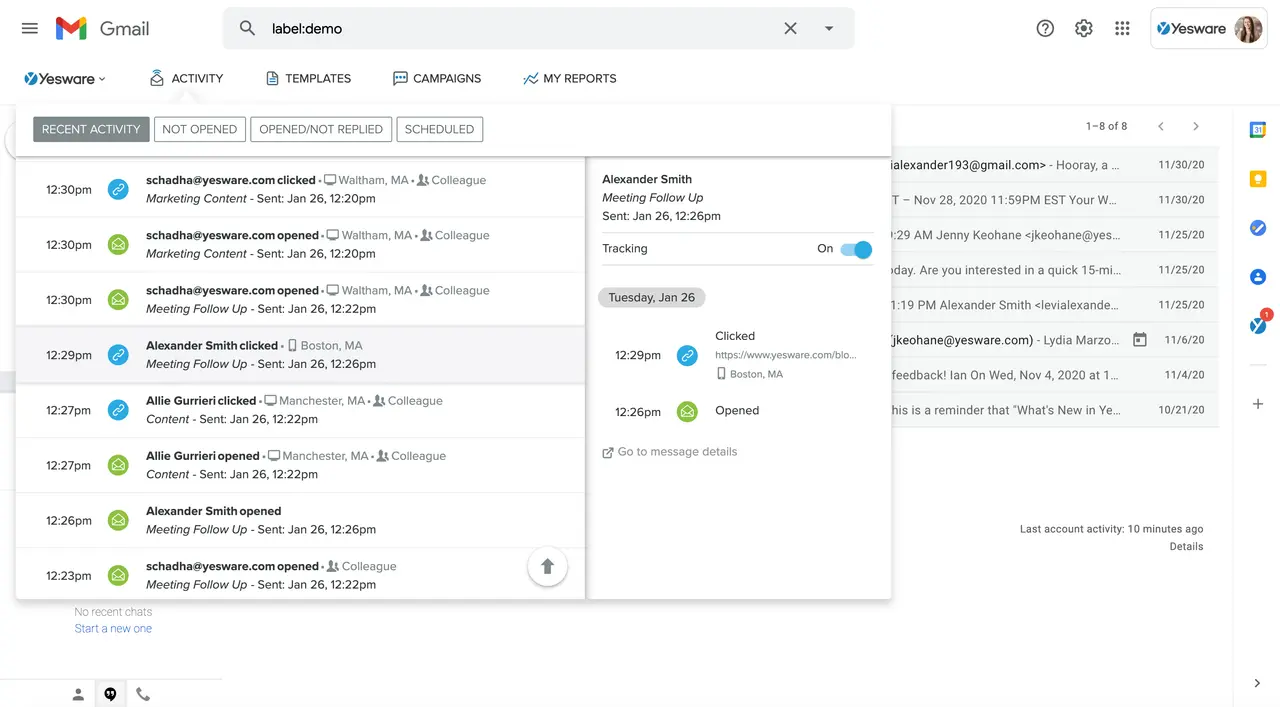Click the Clicked event icon in details

pyautogui.click(x=687, y=355)
